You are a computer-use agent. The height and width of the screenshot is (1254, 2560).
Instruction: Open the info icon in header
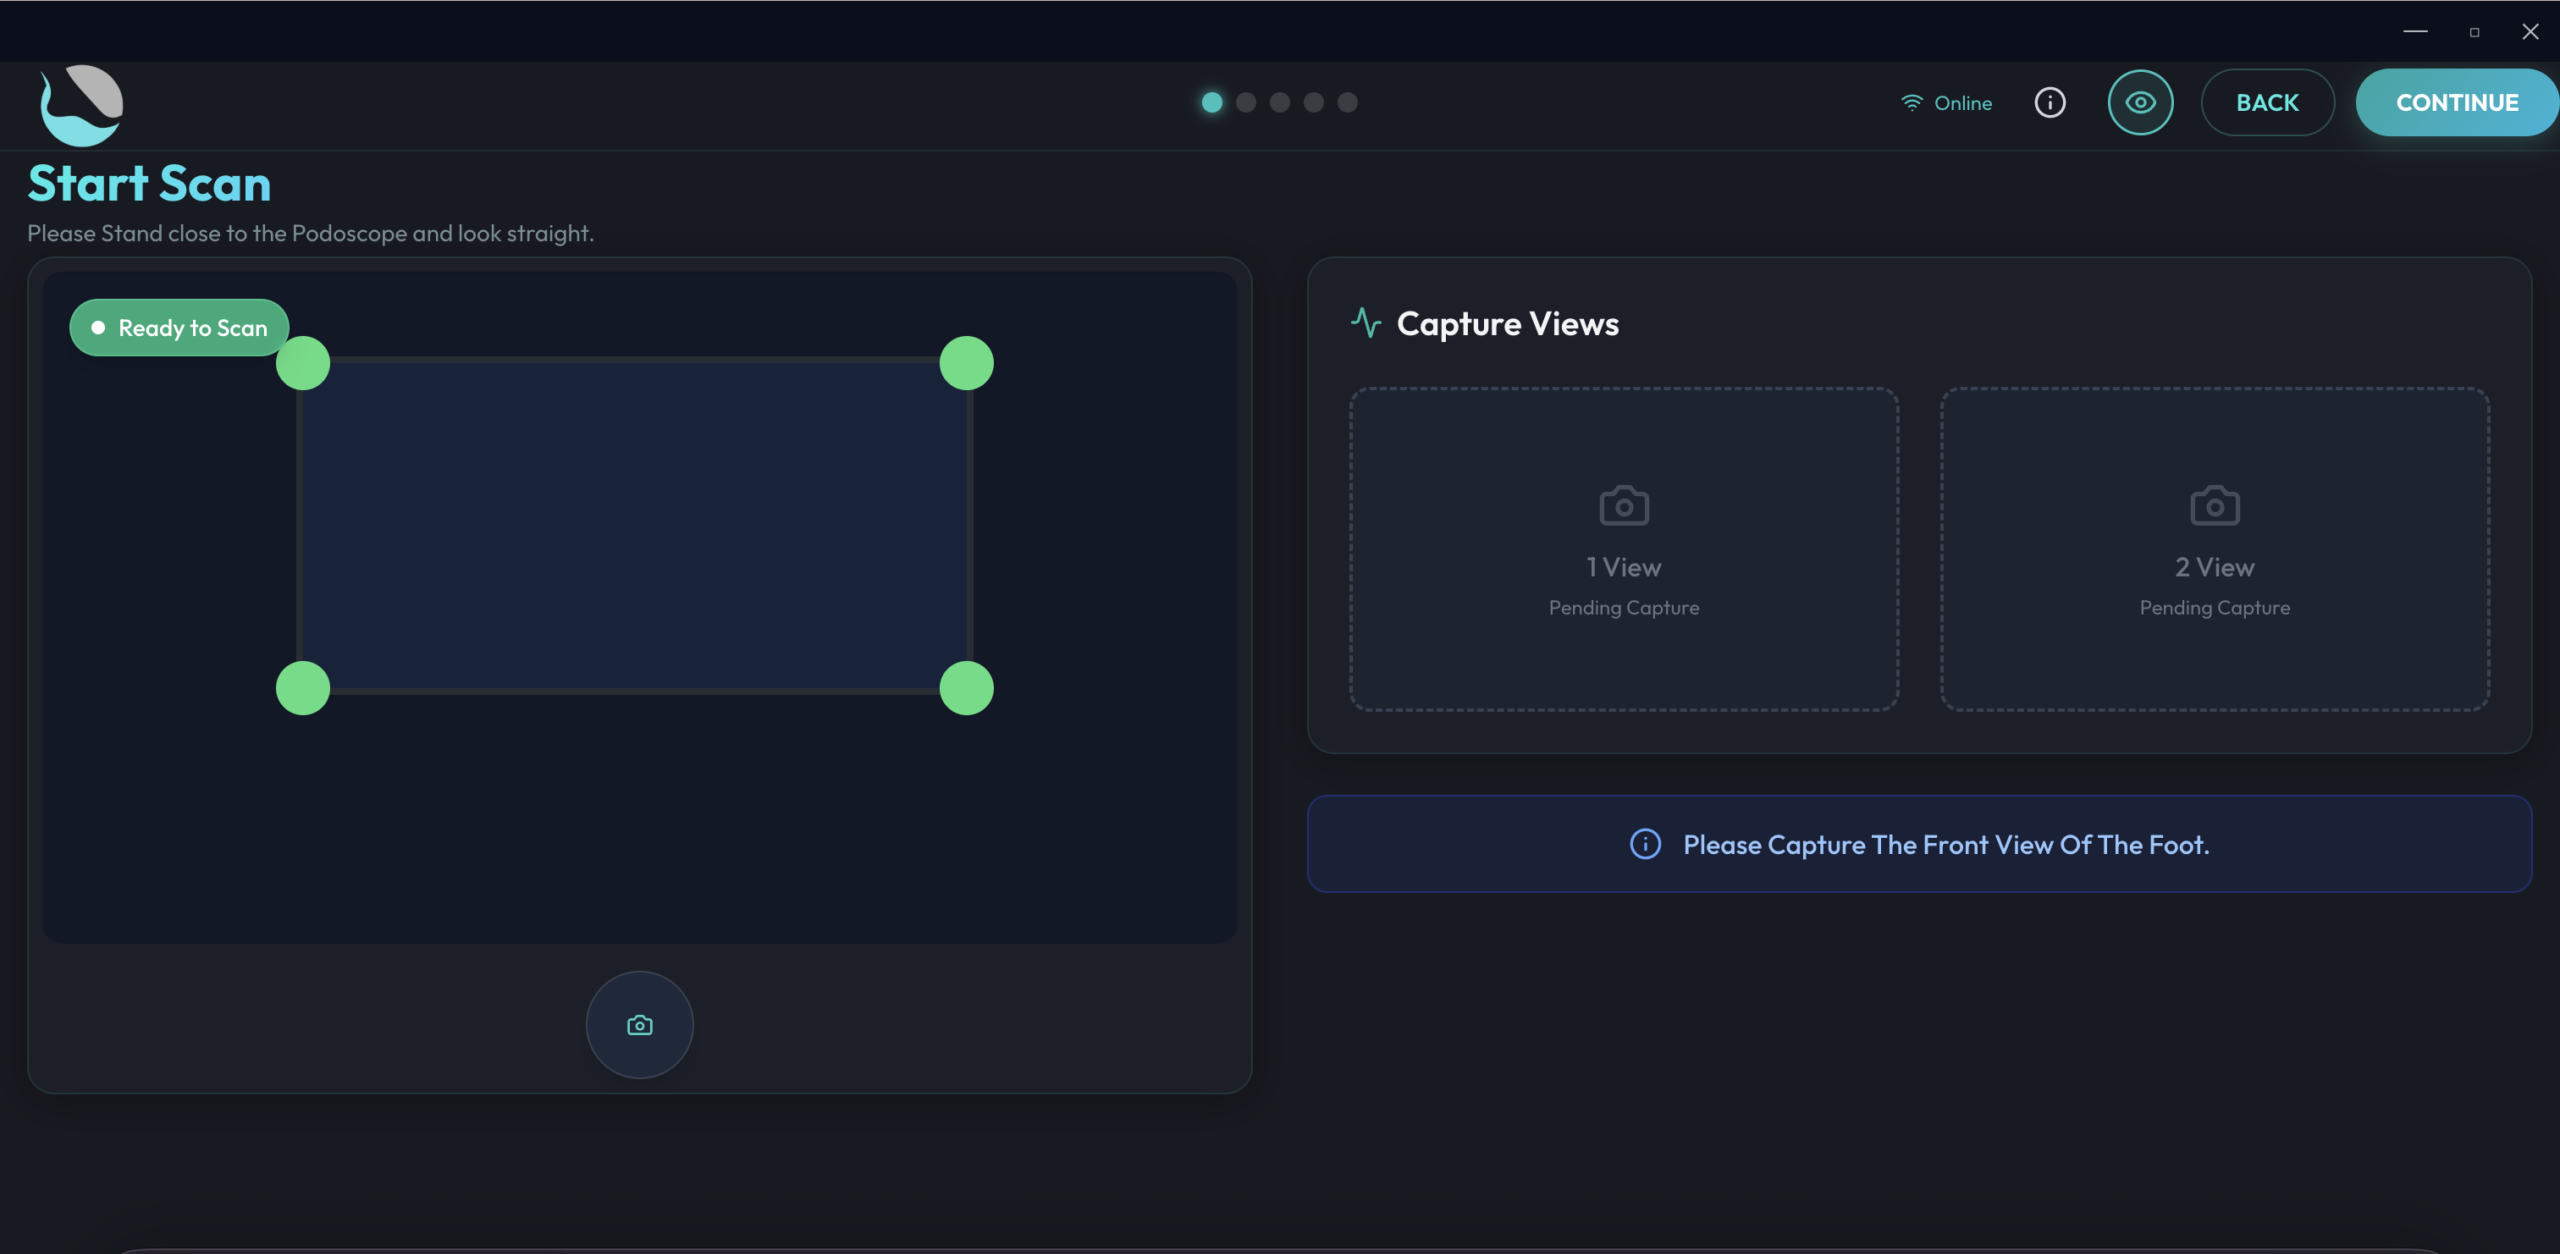pyautogui.click(x=2050, y=103)
